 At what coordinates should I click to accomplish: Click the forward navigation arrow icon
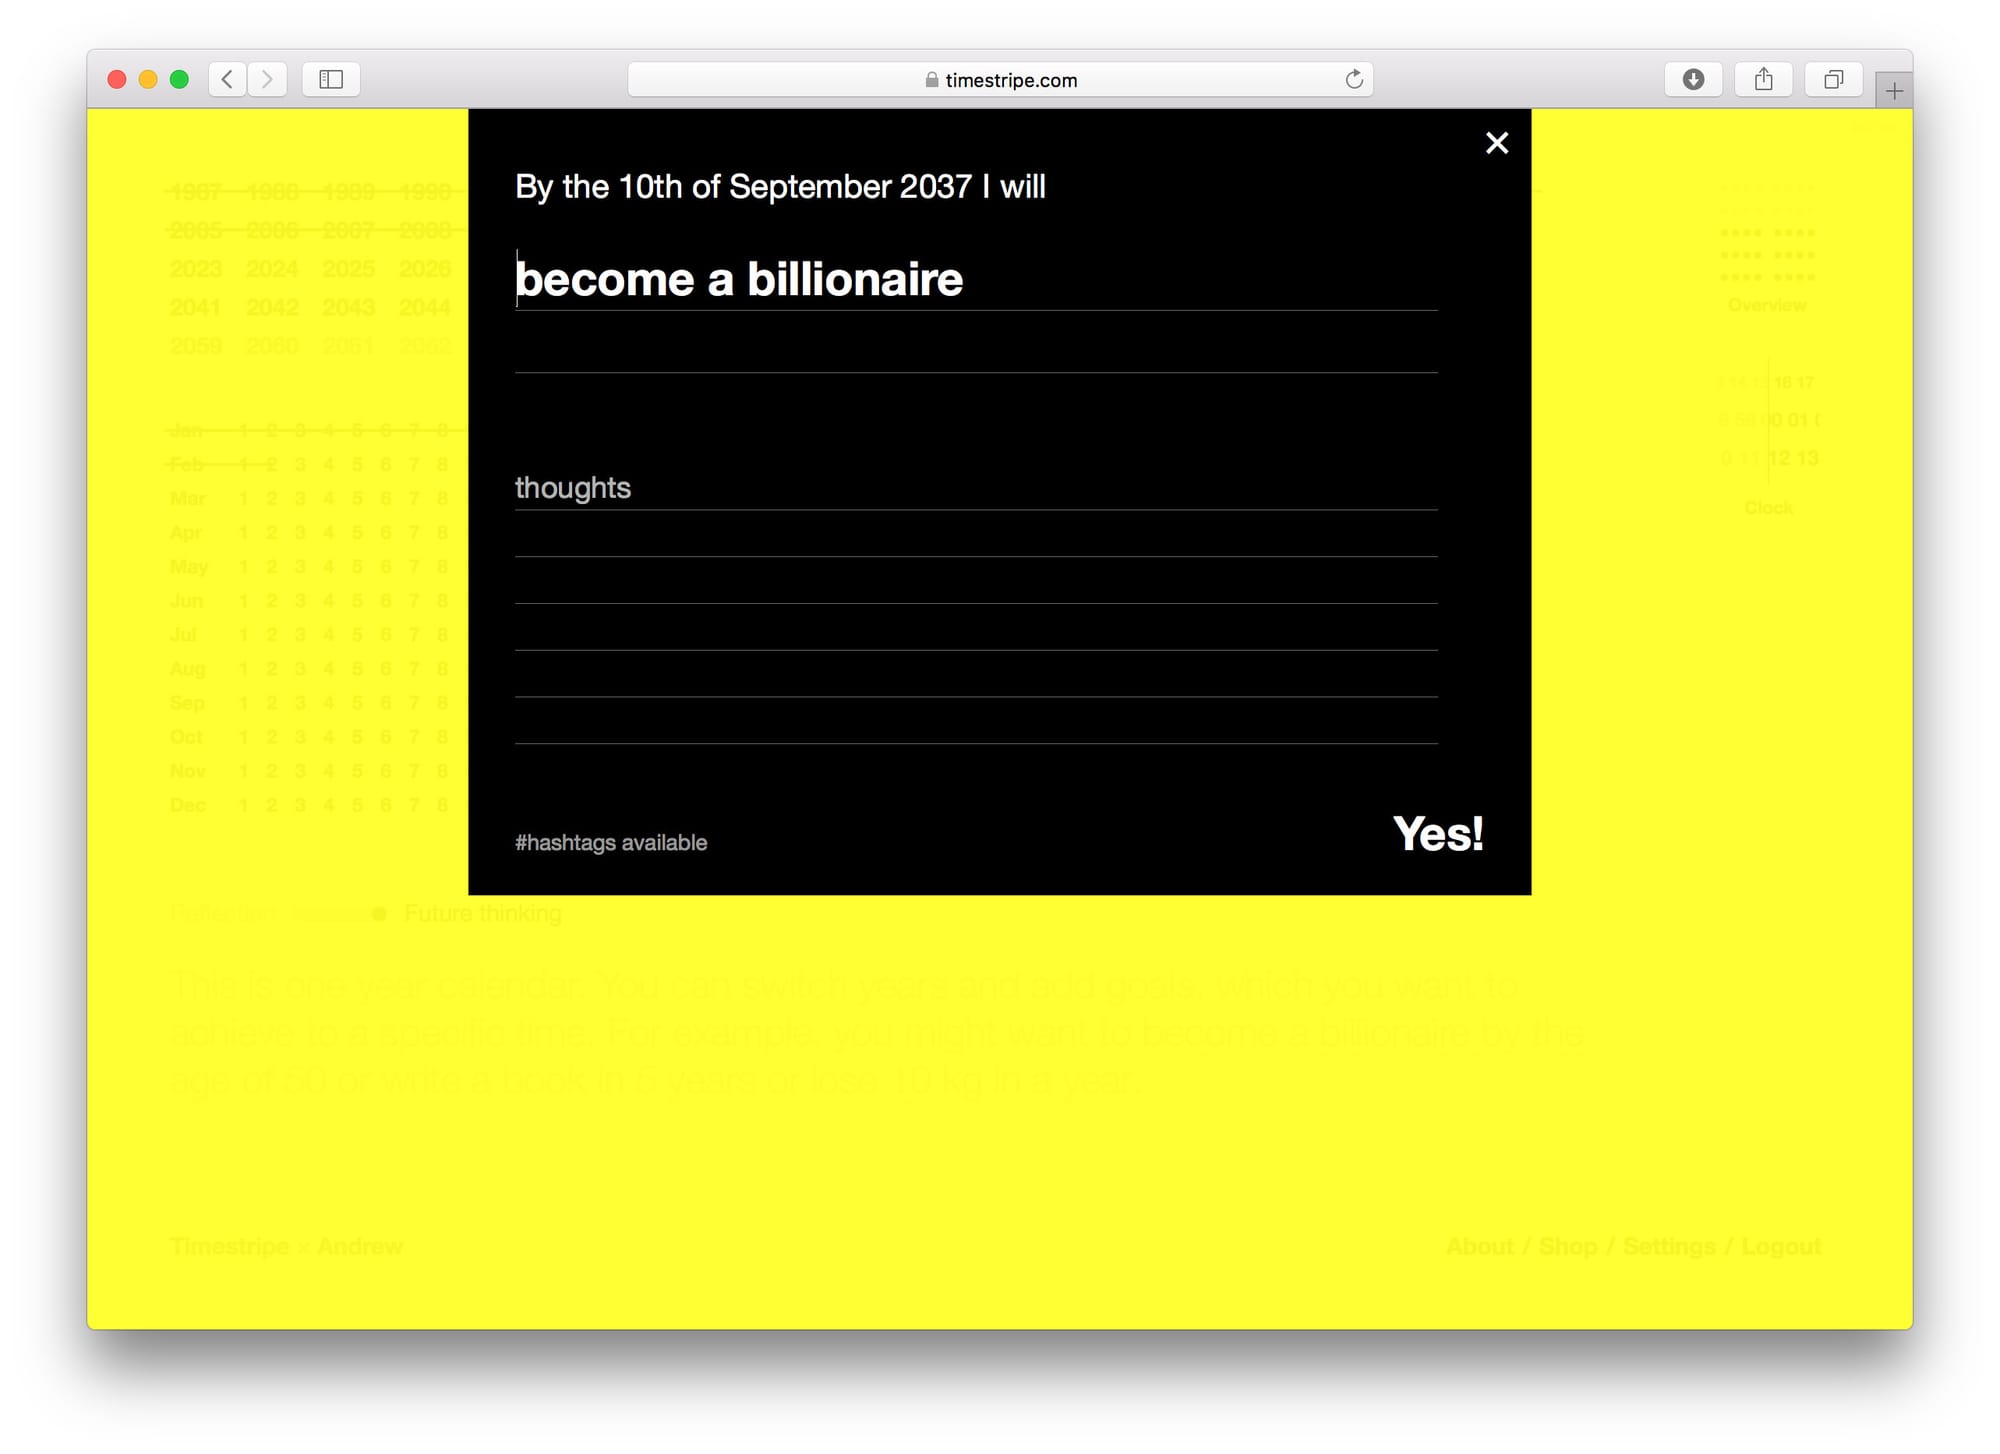click(x=267, y=79)
